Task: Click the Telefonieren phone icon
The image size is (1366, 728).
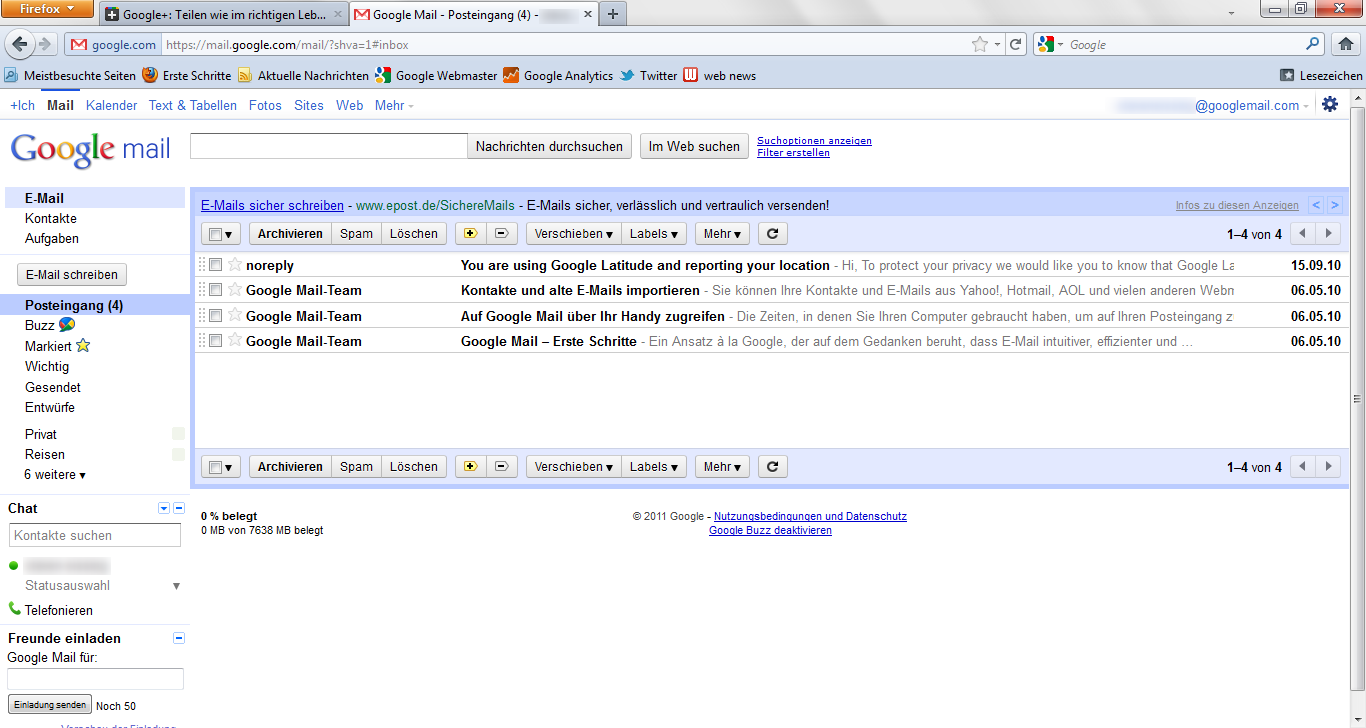Action: [14, 610]
